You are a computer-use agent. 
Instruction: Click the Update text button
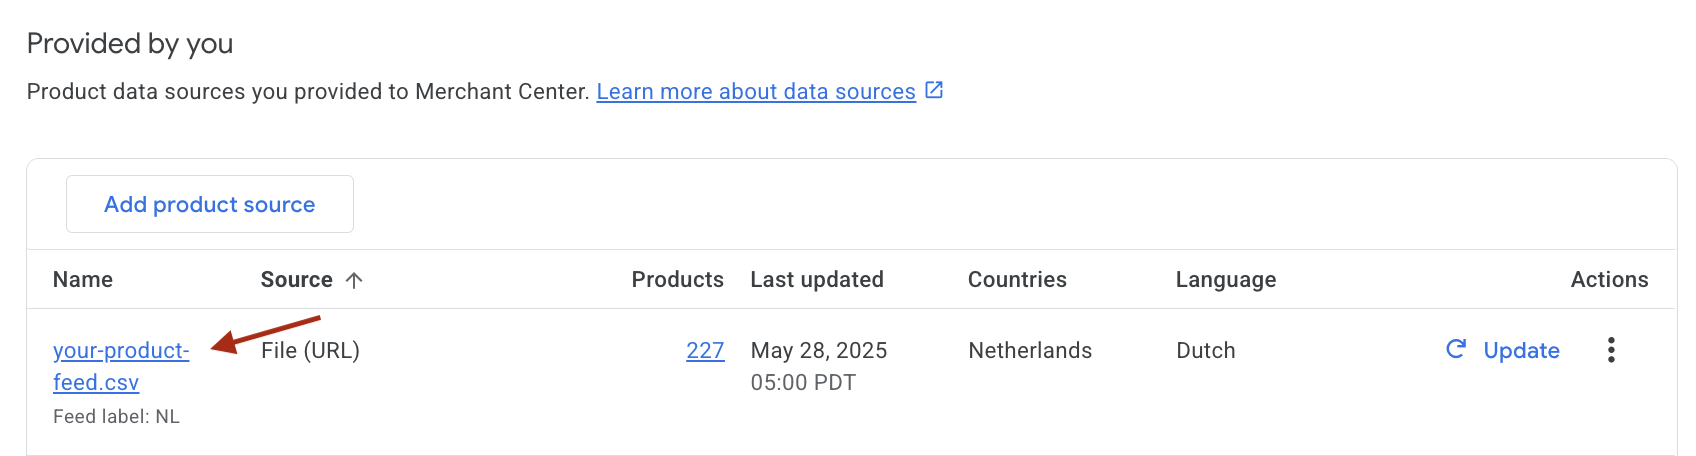click(1521, 351)
